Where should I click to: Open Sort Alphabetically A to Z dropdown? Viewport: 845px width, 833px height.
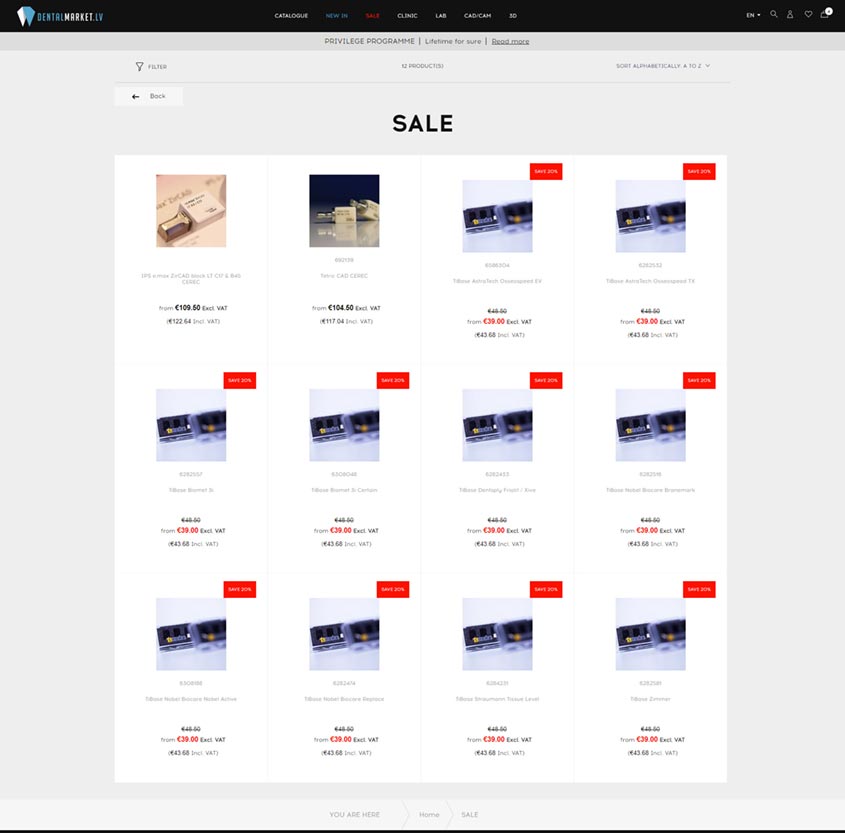[663, 66]
